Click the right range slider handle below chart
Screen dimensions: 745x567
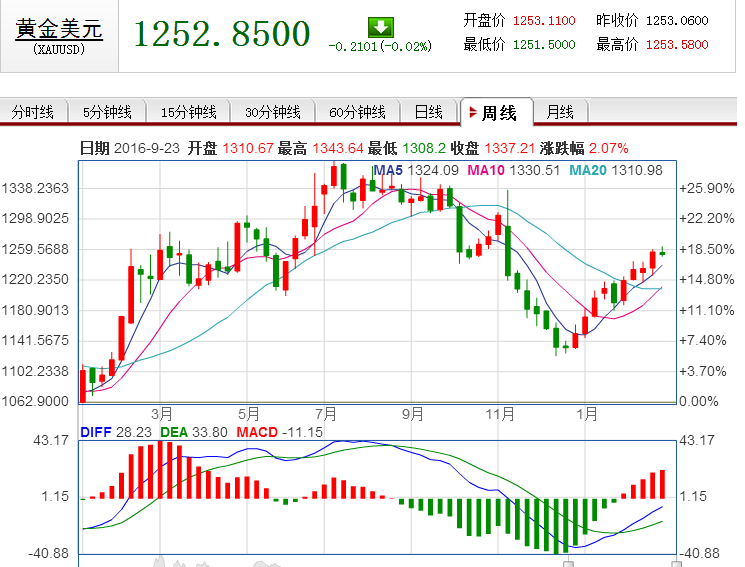pos(676,564)
